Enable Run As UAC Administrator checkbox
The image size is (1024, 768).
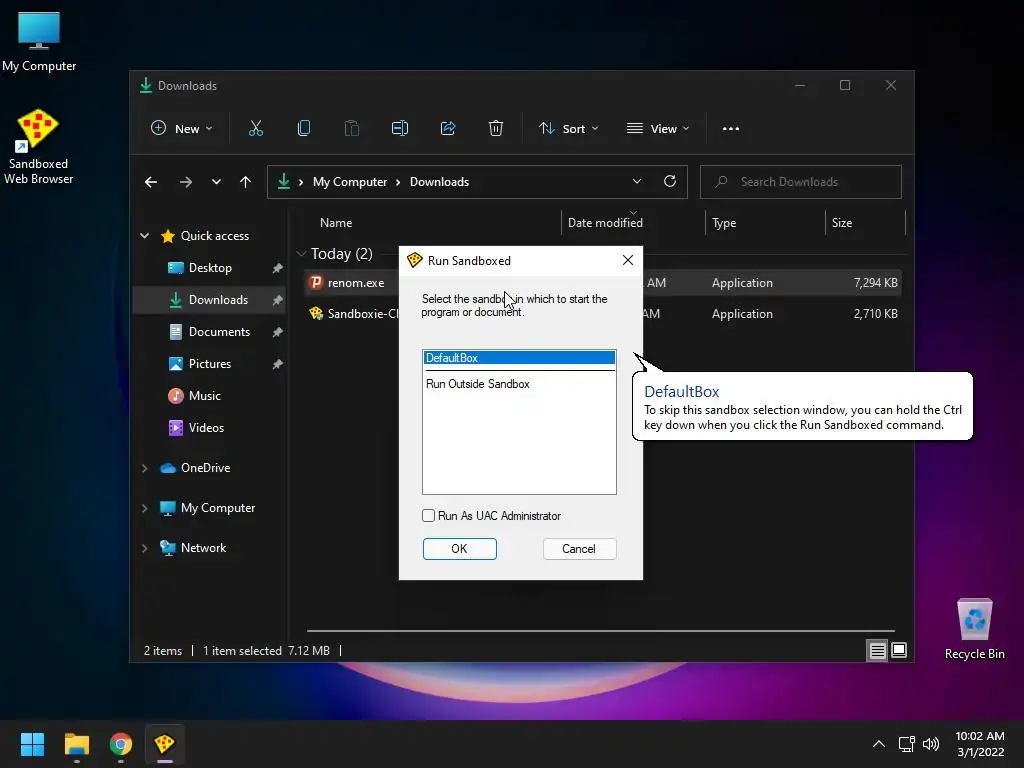click(428, 516)
